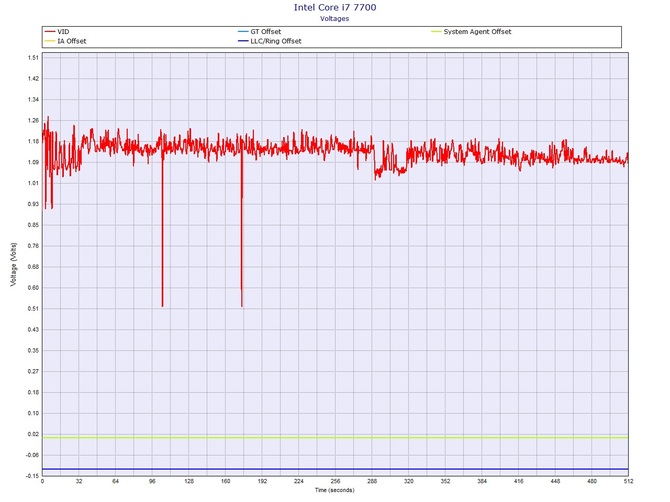This screenshot has height=502, width=670.
Task: Click the System Agent Offset legend entry
Action: [x=471, y=32]
